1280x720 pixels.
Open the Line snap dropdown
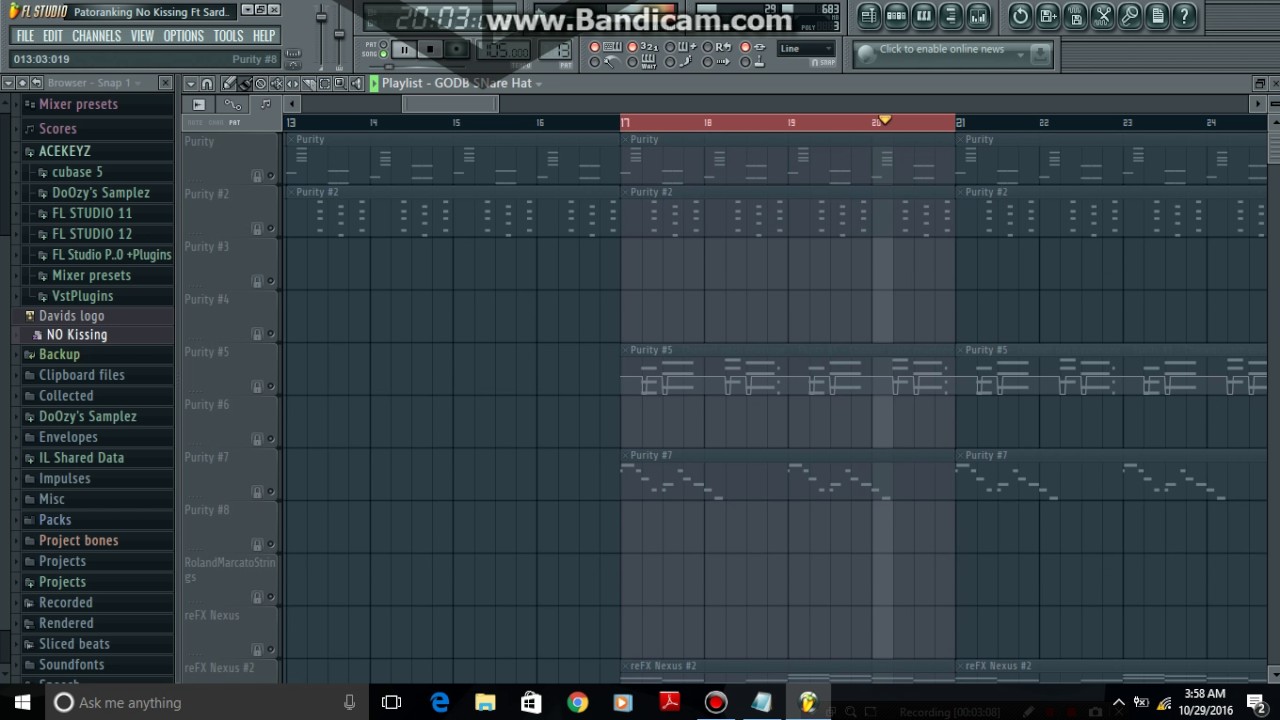tap(806, 48)
